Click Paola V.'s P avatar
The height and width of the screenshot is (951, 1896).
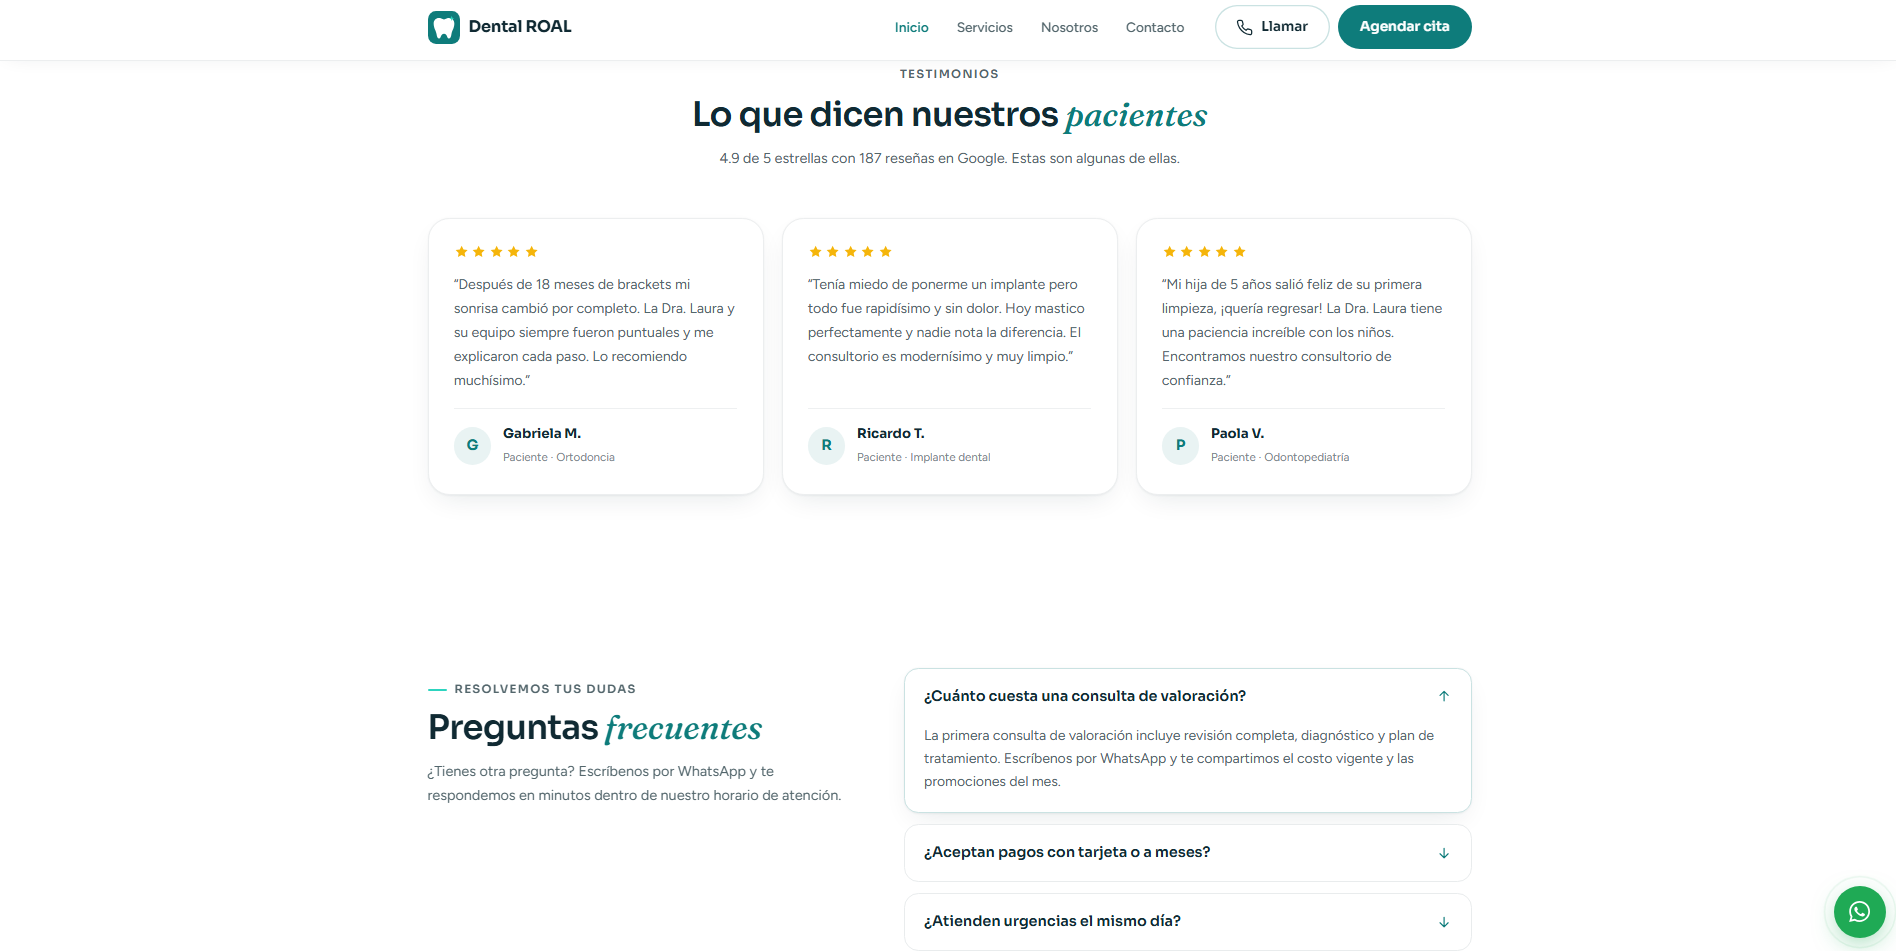point(1180,445)
